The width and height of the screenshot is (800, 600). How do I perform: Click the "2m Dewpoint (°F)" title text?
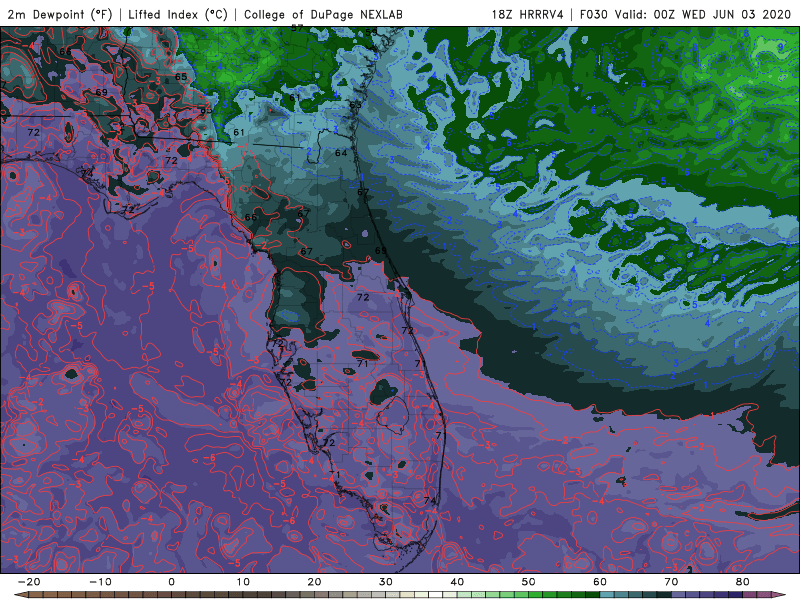pos(60,14)
